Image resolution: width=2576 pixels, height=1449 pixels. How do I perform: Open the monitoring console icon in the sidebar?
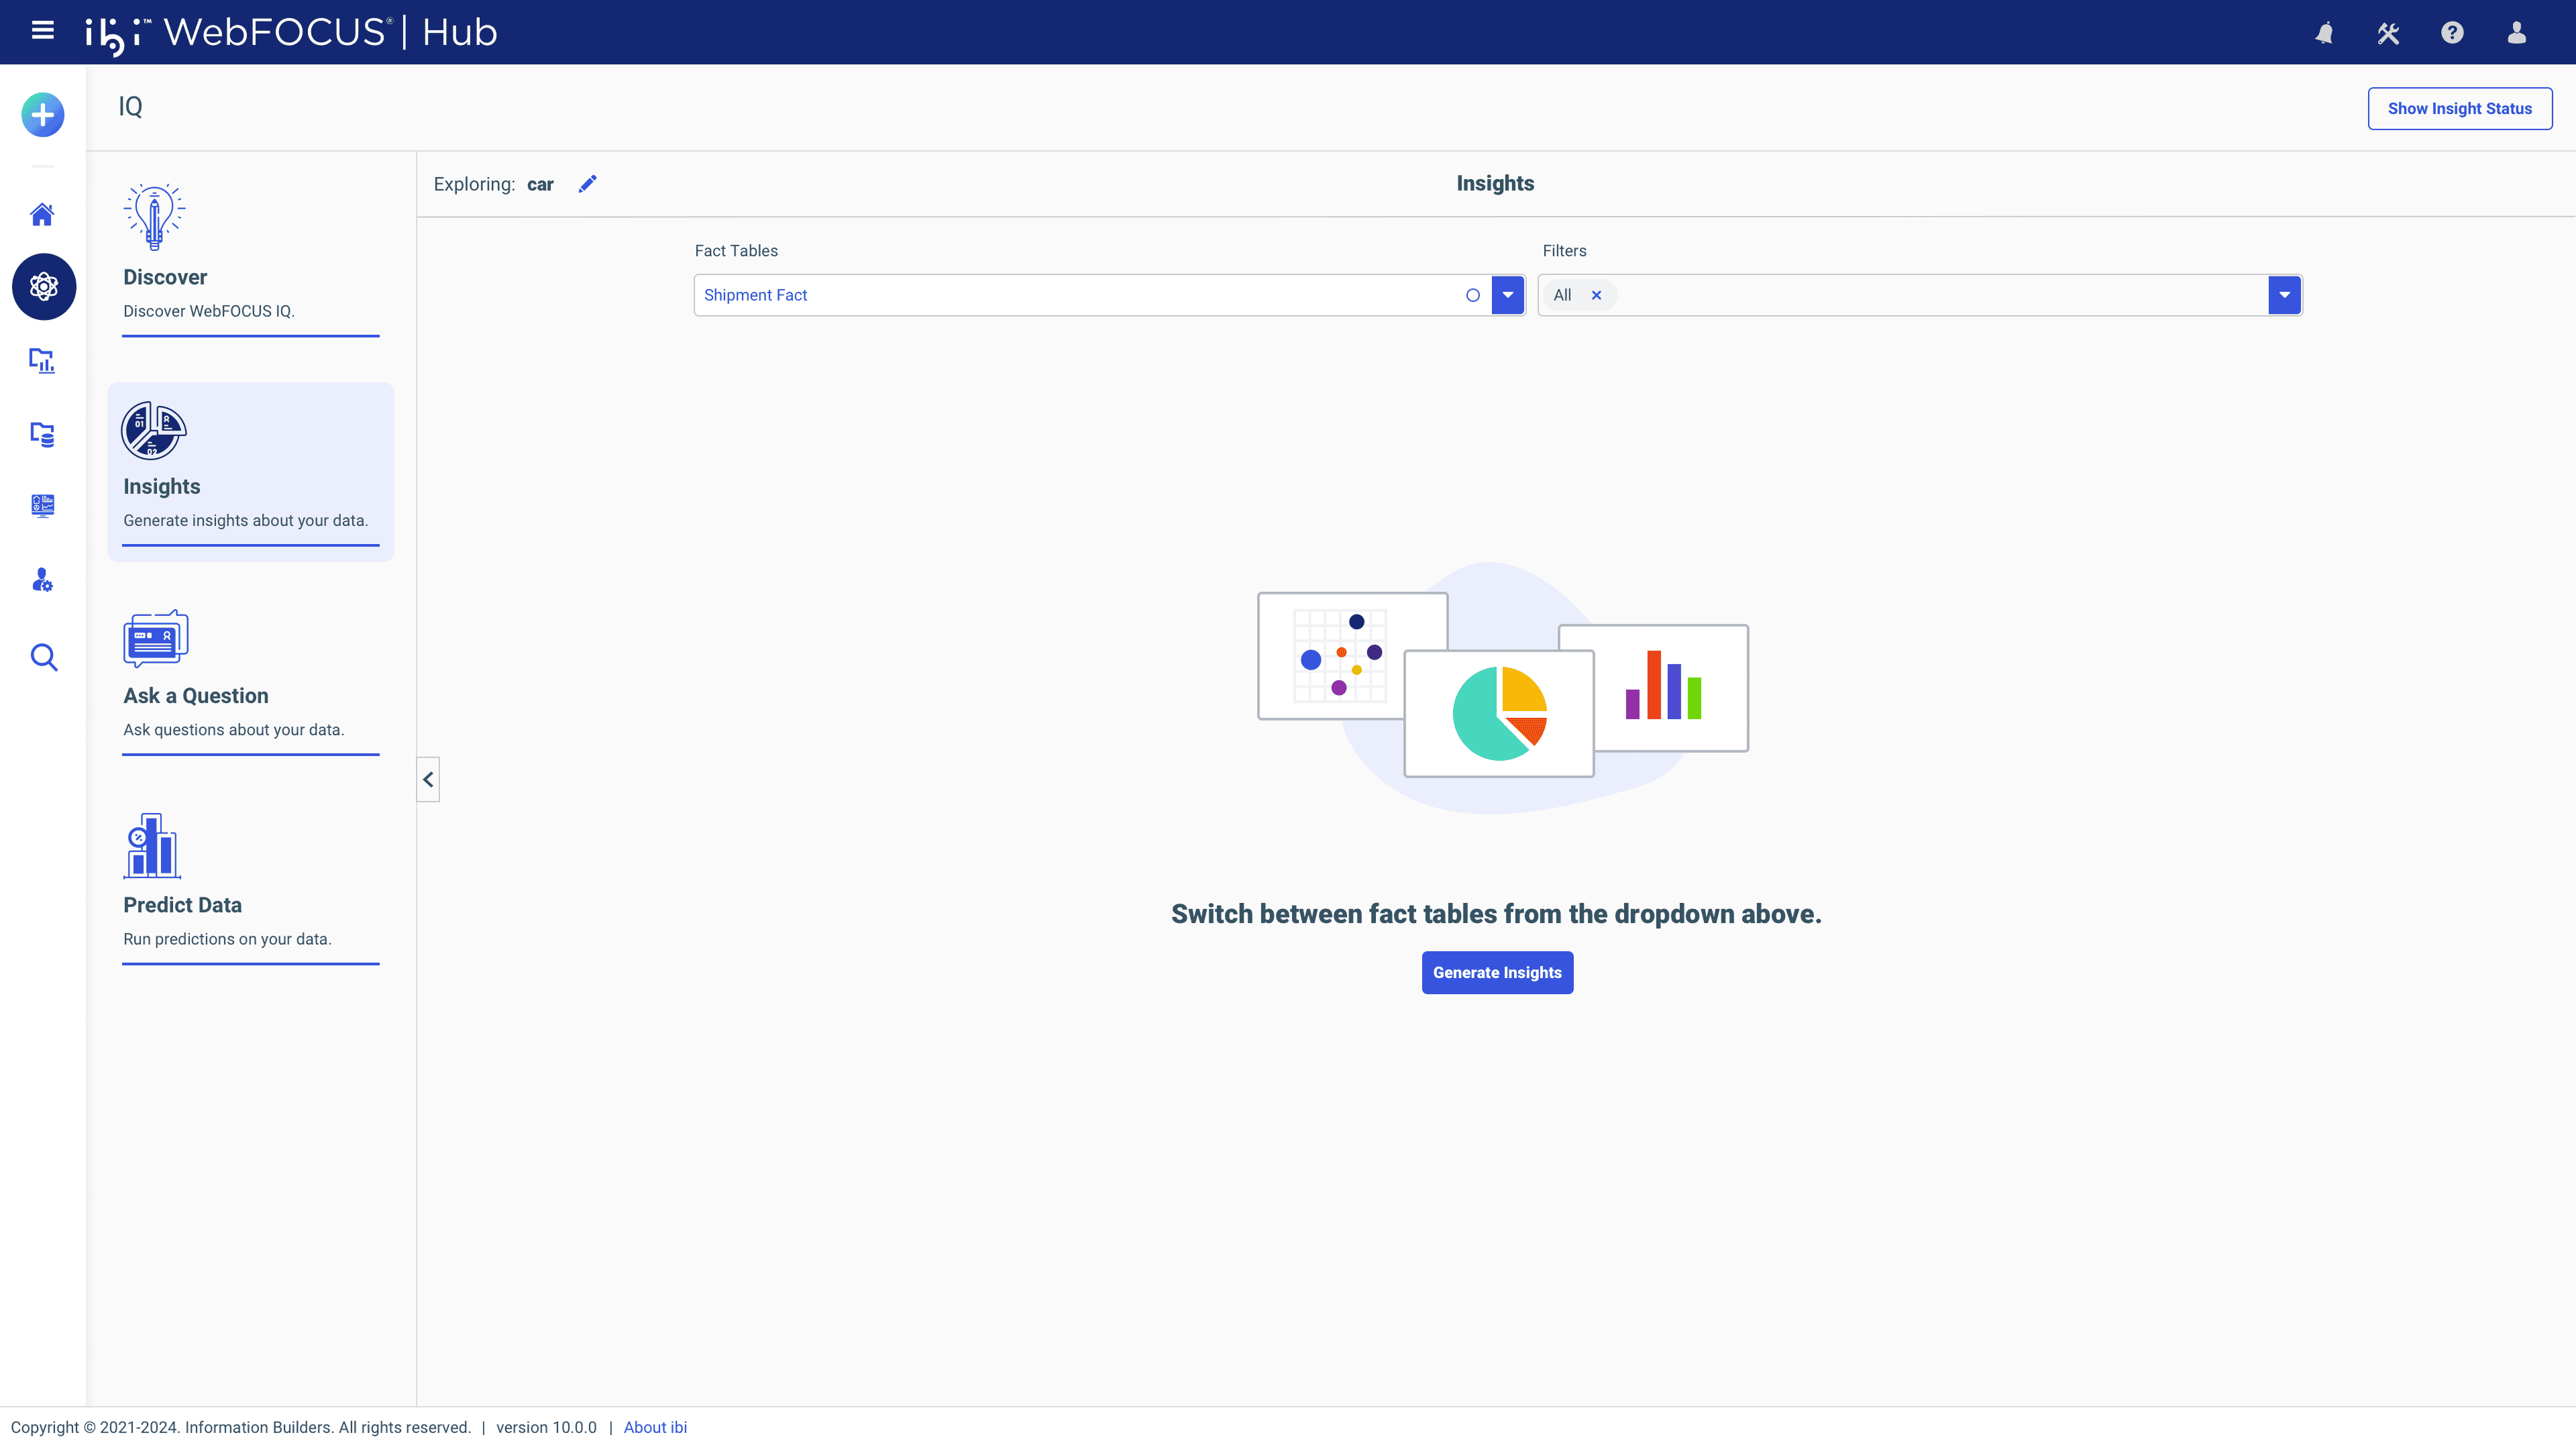[x=43, y=506]
